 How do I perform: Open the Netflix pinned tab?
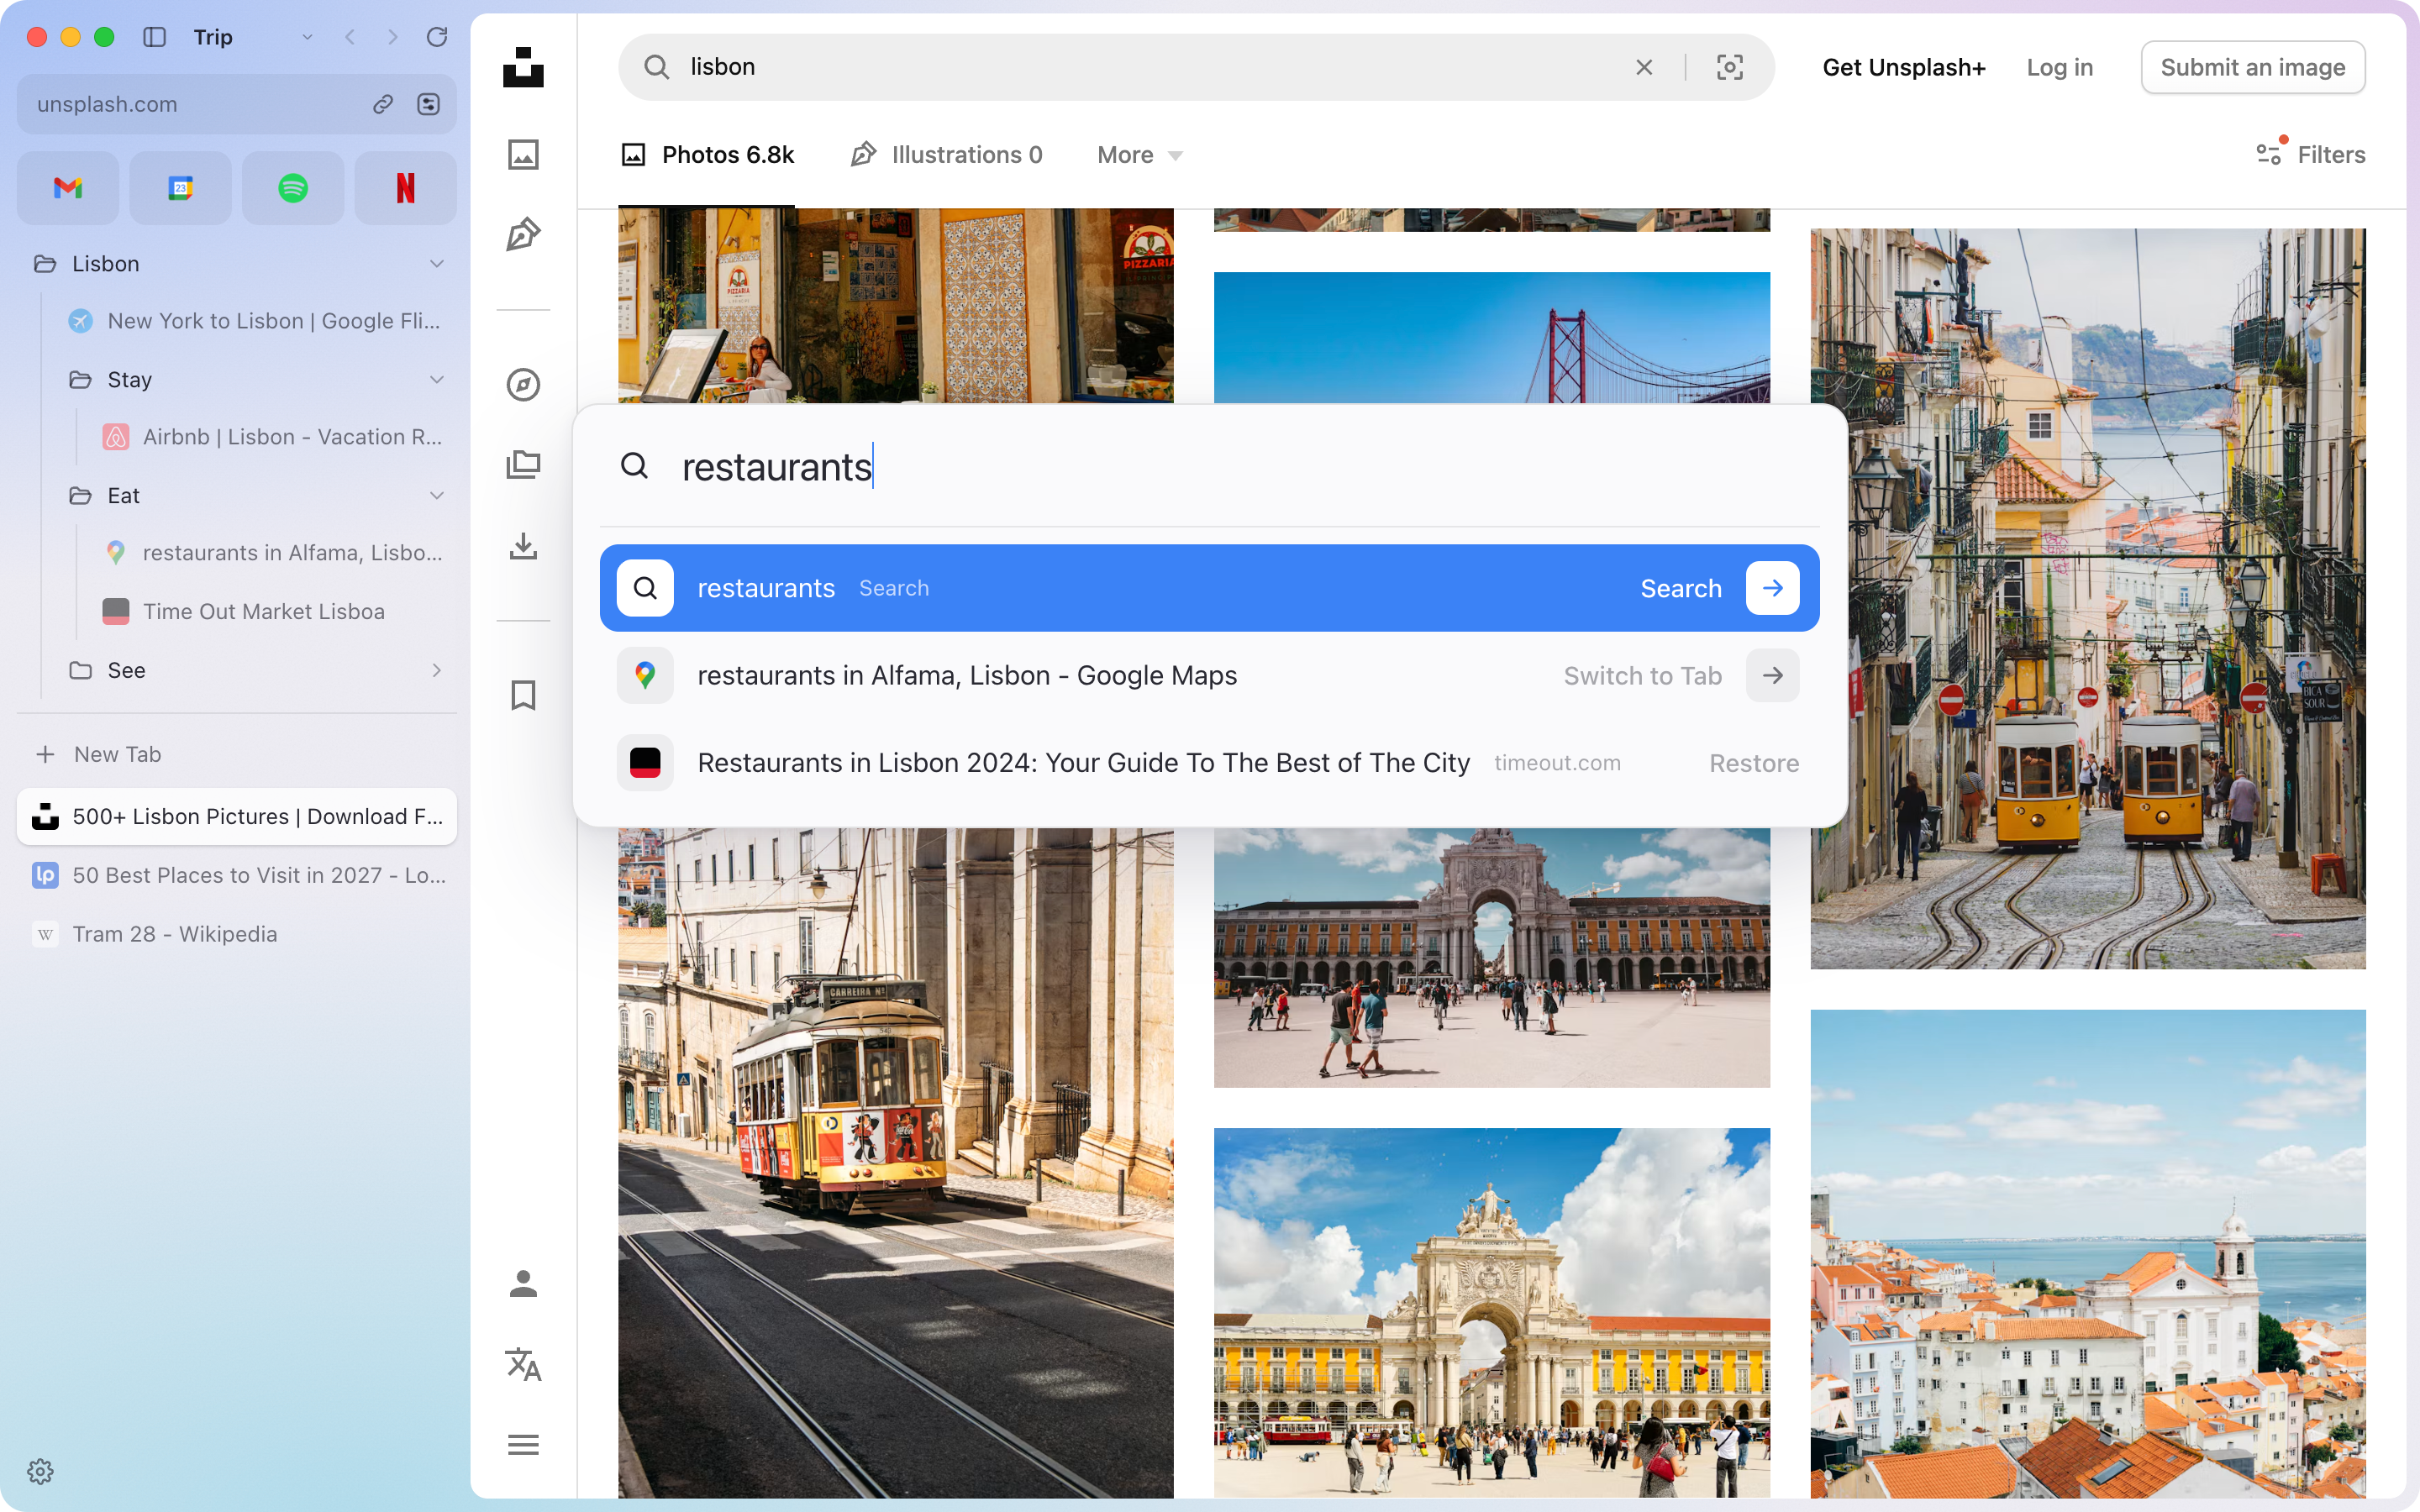(x=405, y=188)
